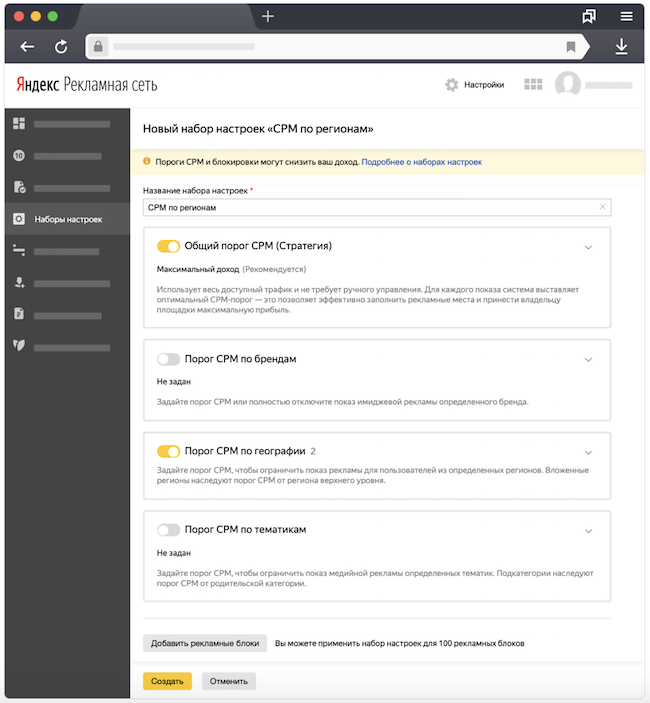
Task: Click the Создать button
Action: pos(167,681)
